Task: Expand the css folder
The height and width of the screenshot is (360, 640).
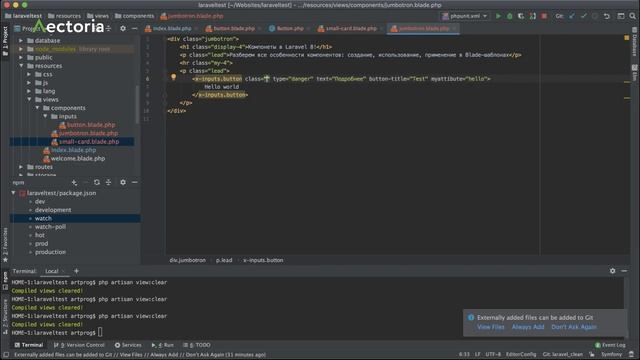Action: click(x=29, y=74)
